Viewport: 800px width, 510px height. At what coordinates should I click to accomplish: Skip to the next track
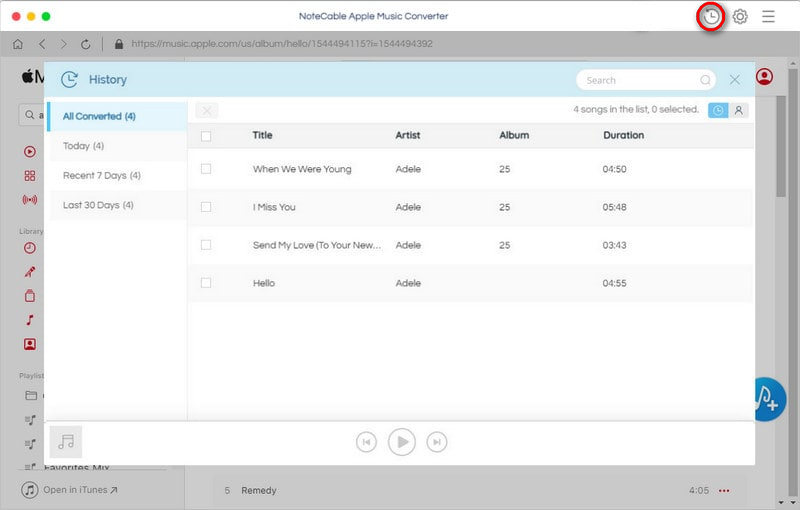(x=437, y=442)
